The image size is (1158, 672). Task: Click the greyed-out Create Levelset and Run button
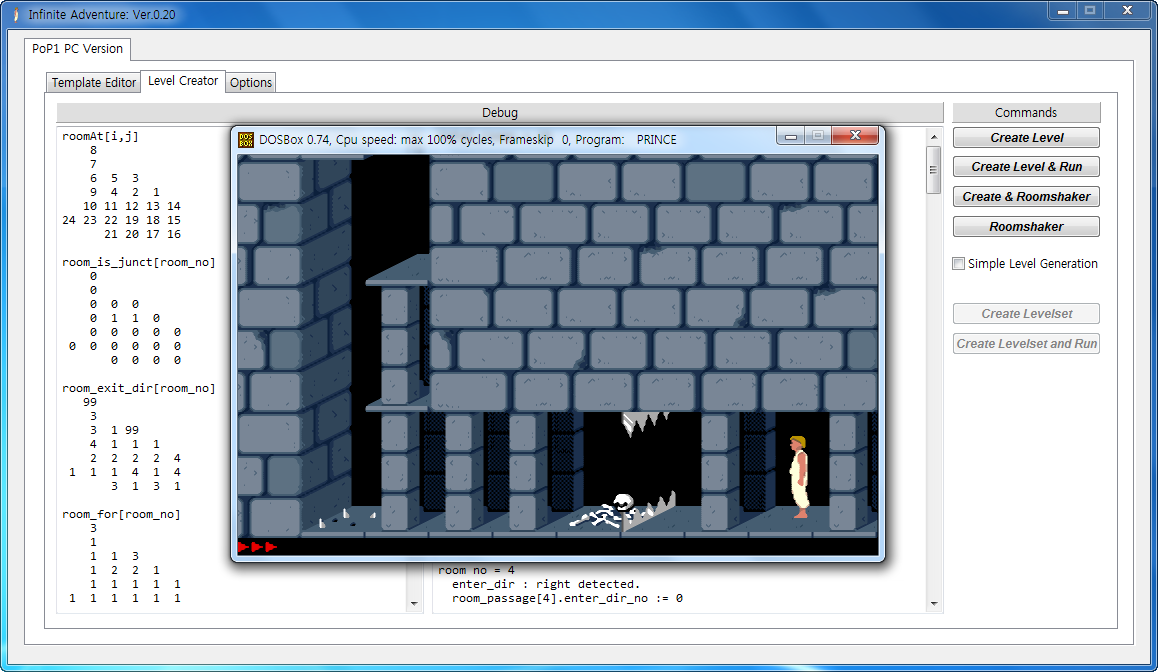(x=1026, y=343)
